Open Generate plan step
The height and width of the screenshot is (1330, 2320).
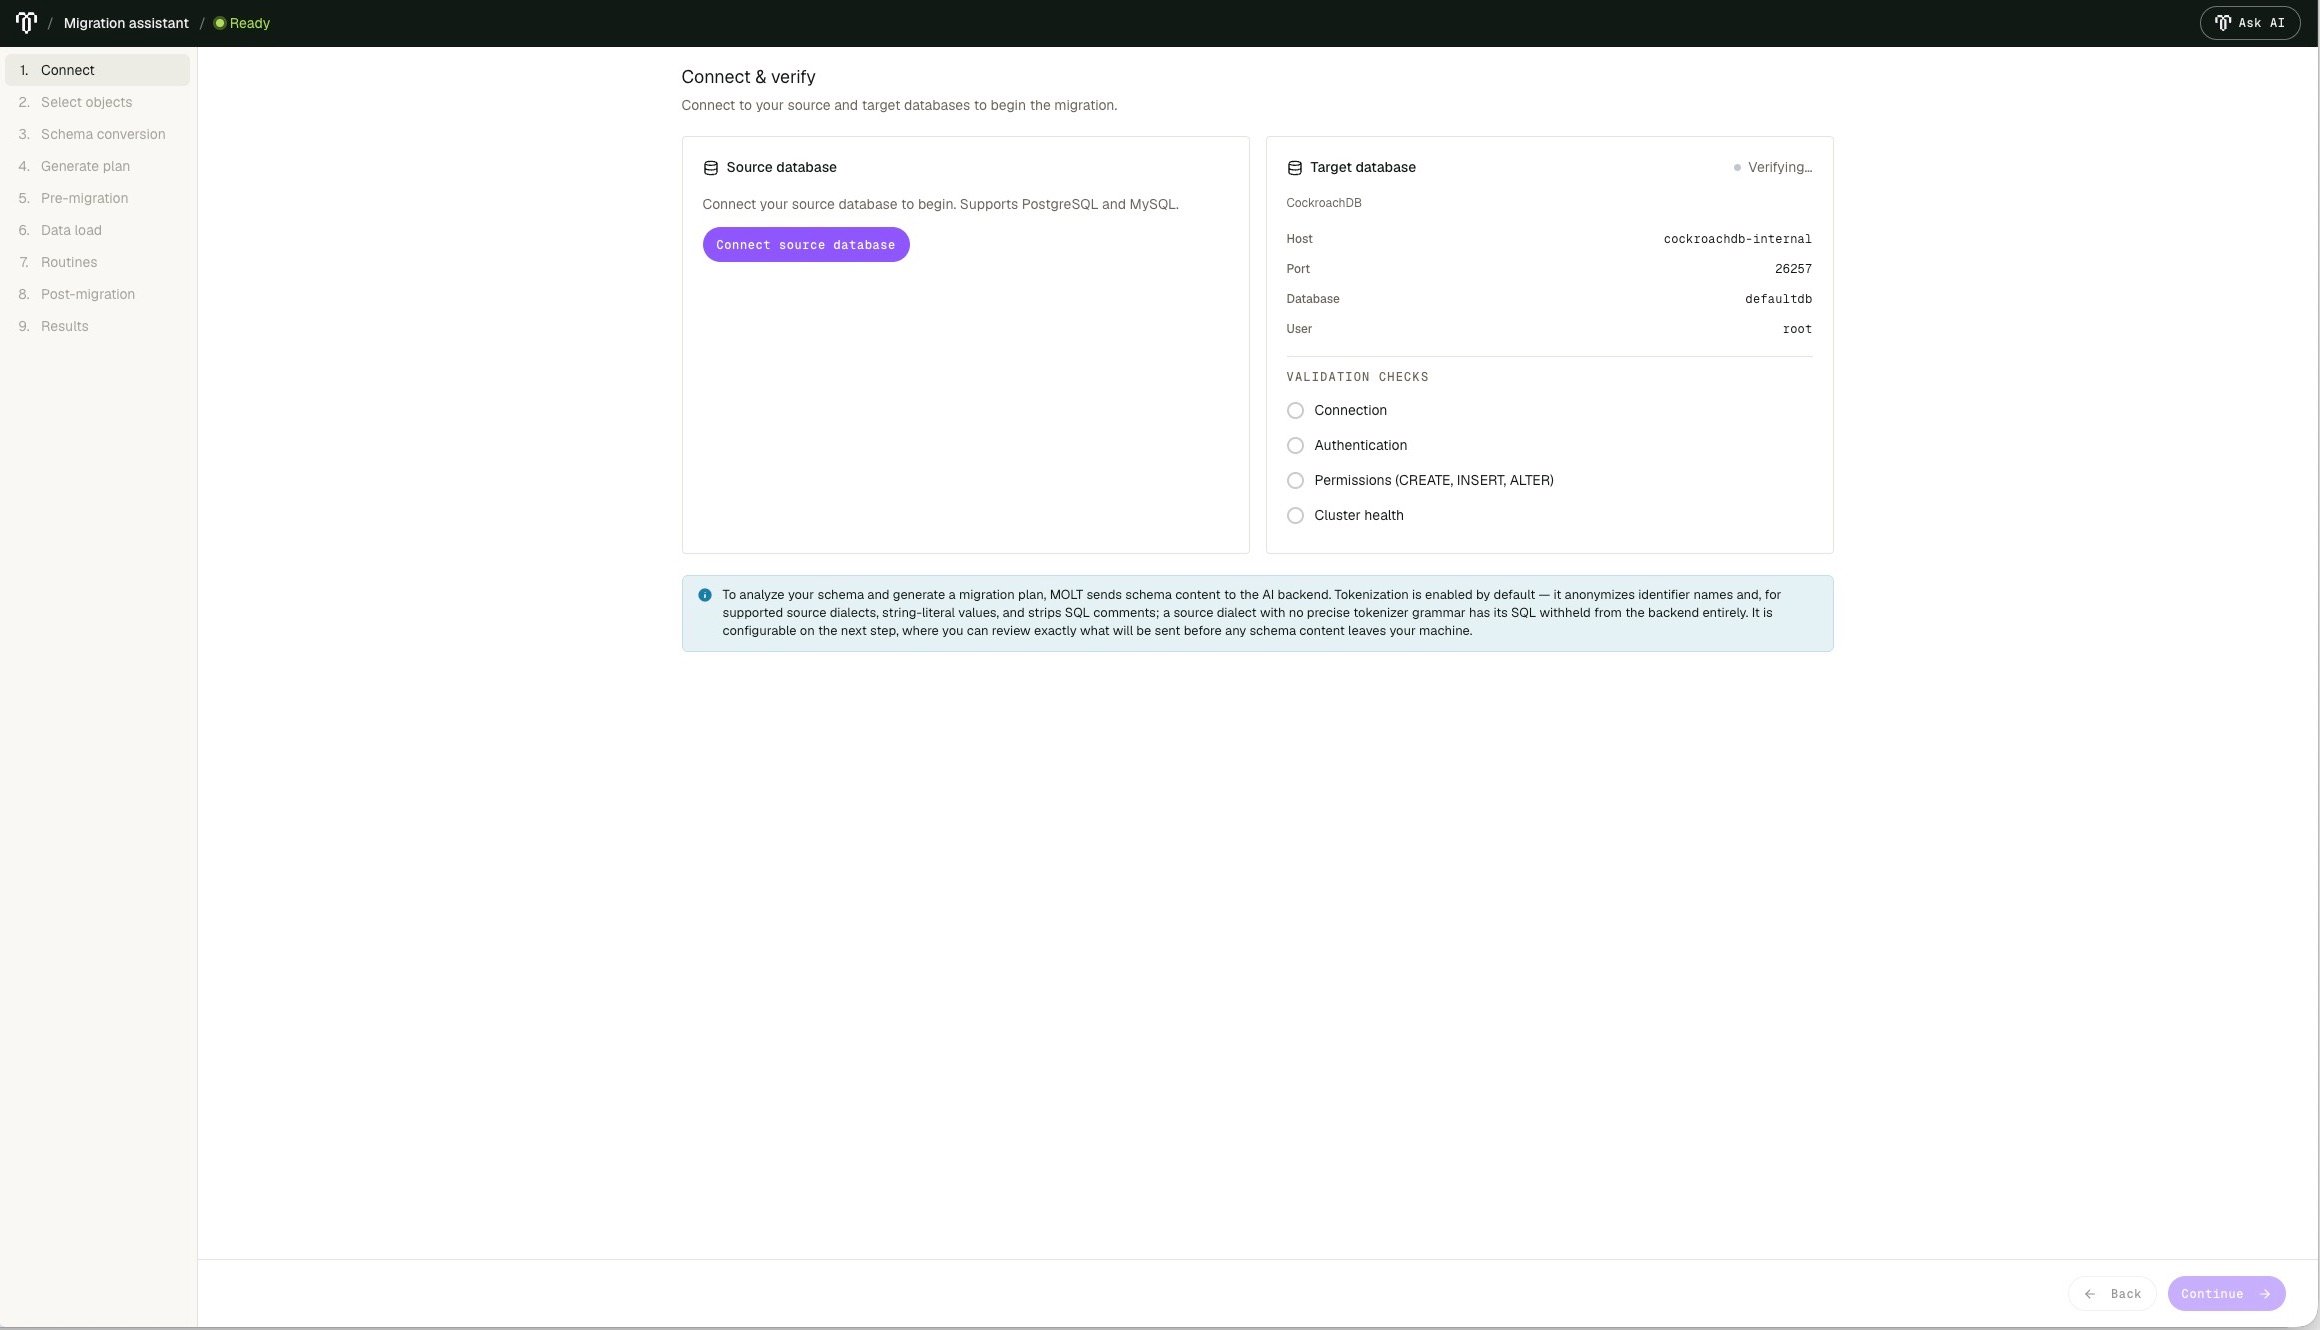(97, 166)
